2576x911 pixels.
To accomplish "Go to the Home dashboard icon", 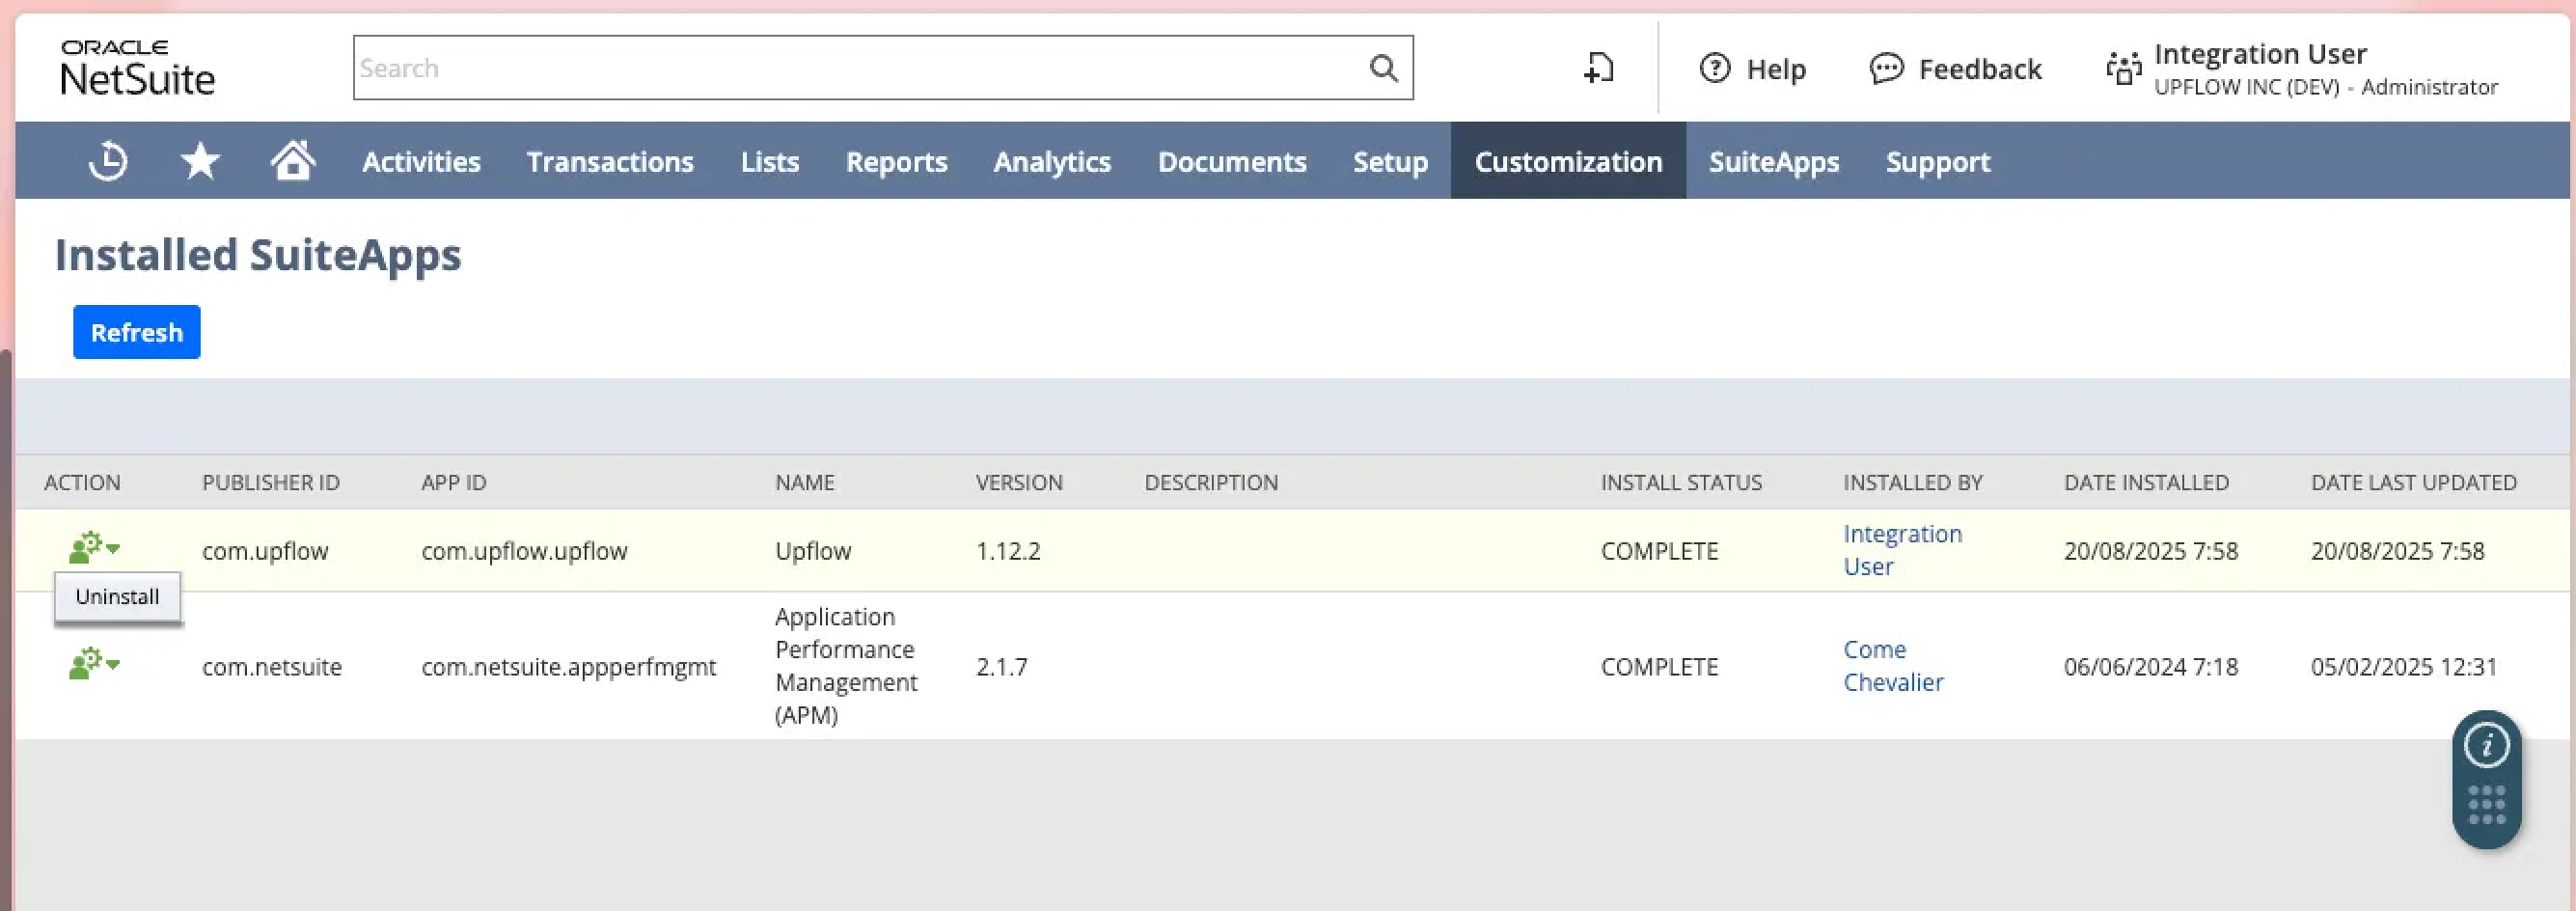I will tap(292, 160).
